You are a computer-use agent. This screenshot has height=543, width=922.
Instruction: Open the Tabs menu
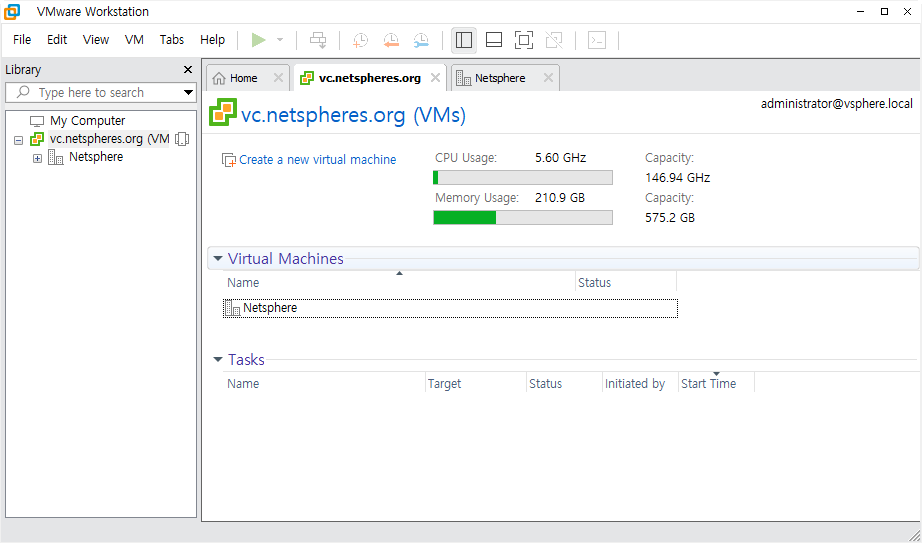coord(172,39)
